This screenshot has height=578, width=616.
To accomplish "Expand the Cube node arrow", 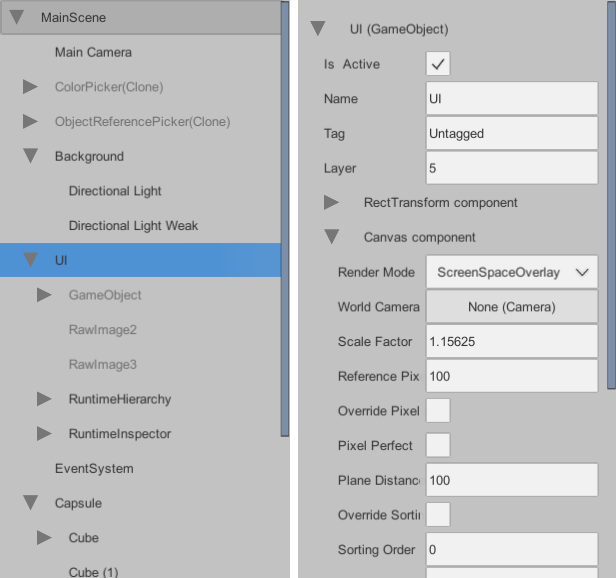I will [x=44, y=538].
